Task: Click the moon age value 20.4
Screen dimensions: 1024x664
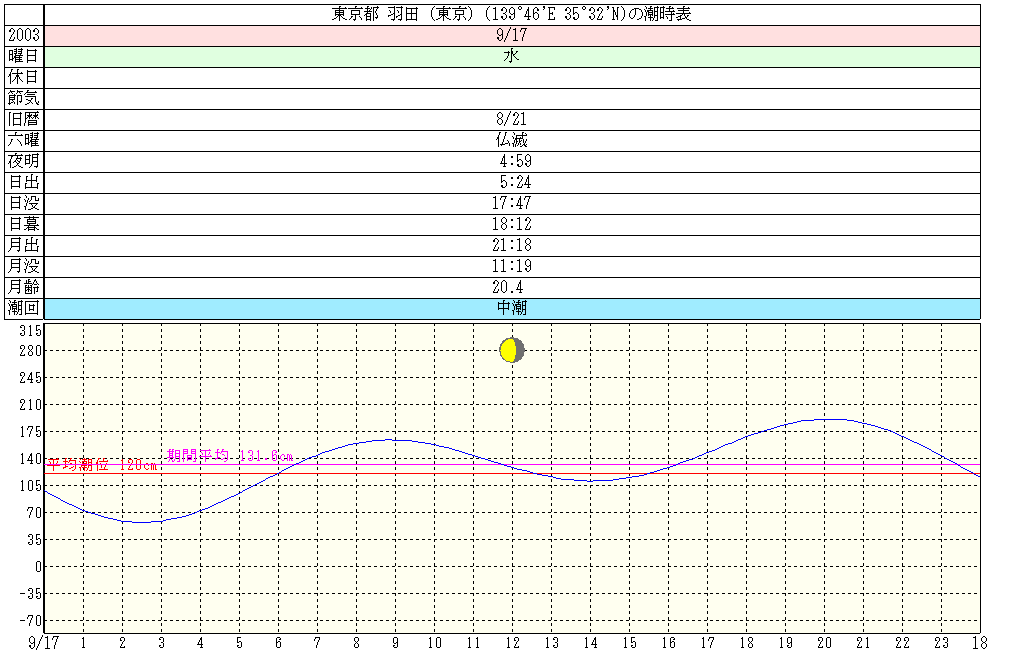Action: pyautogui.click(x=511, y=287)
